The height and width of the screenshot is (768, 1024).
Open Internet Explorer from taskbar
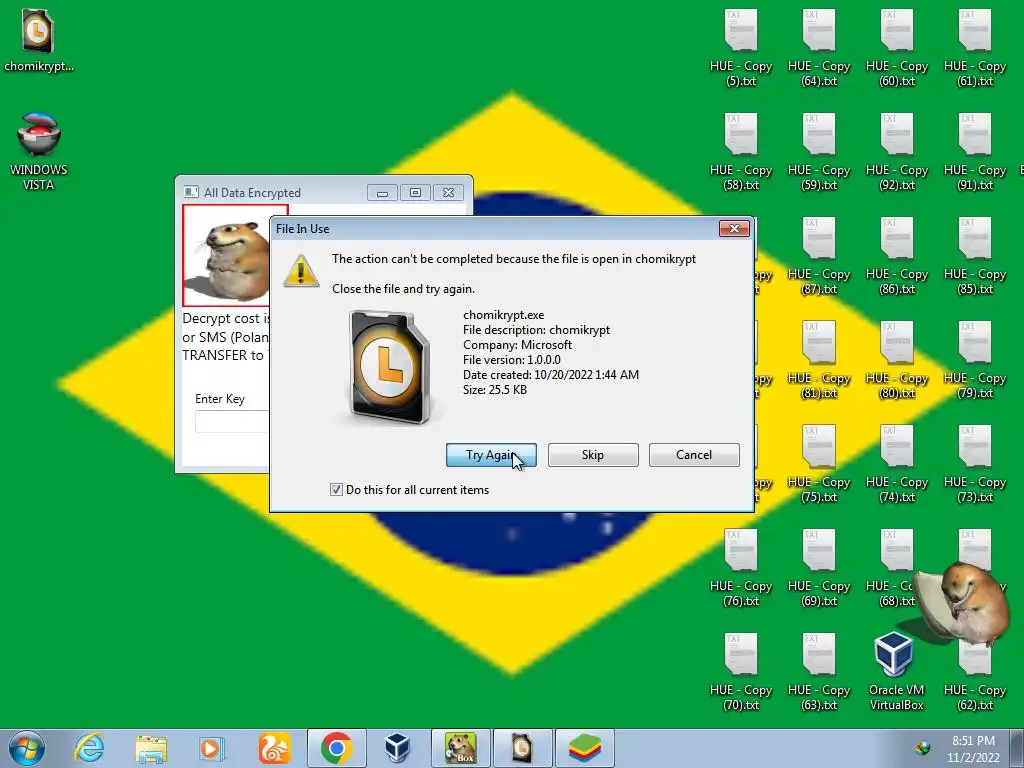click(89, 748)
